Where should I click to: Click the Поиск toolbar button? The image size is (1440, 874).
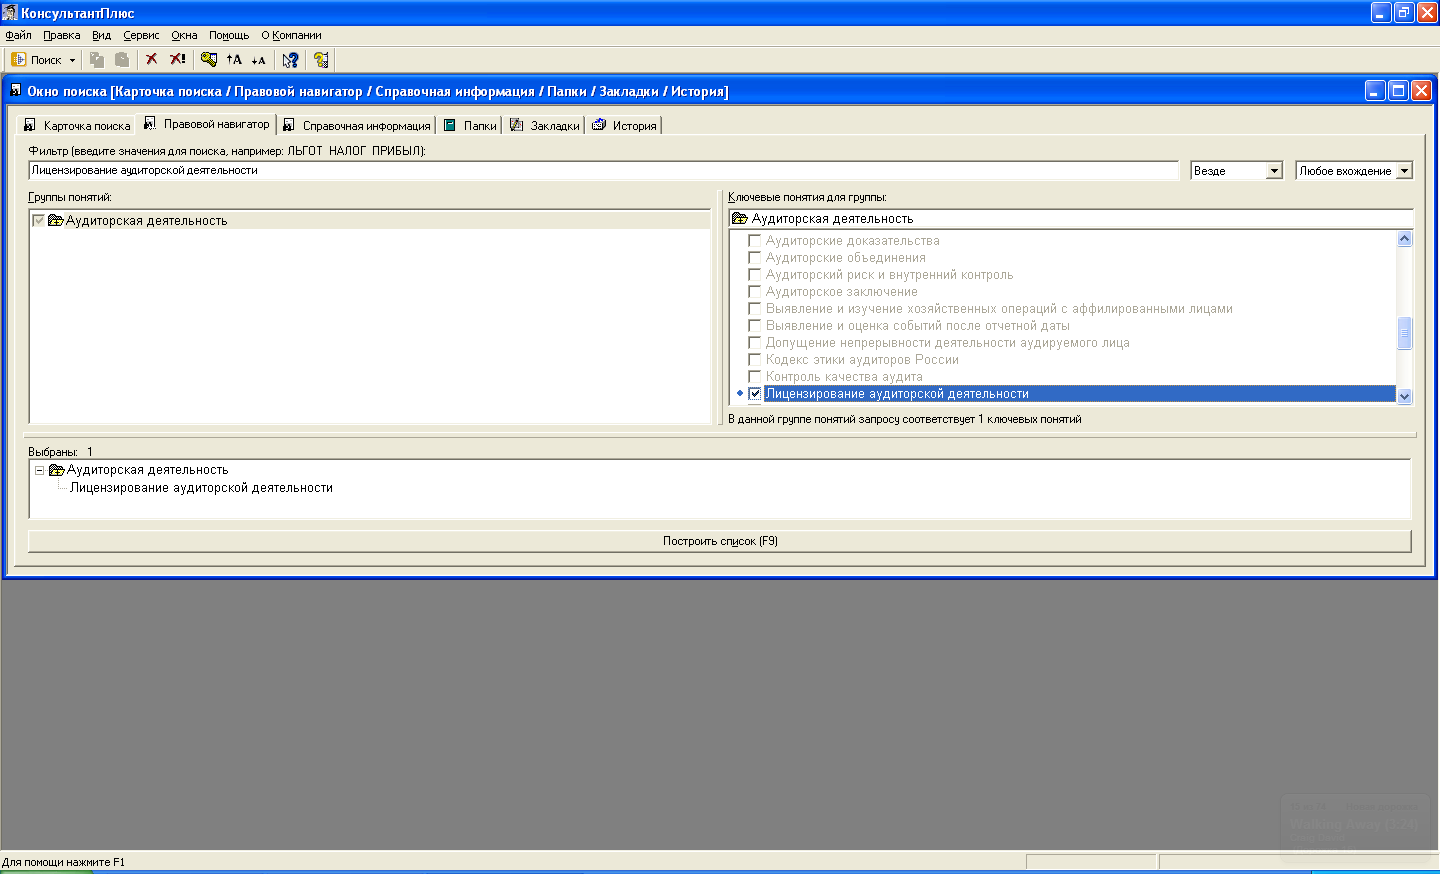pos(36,60)
